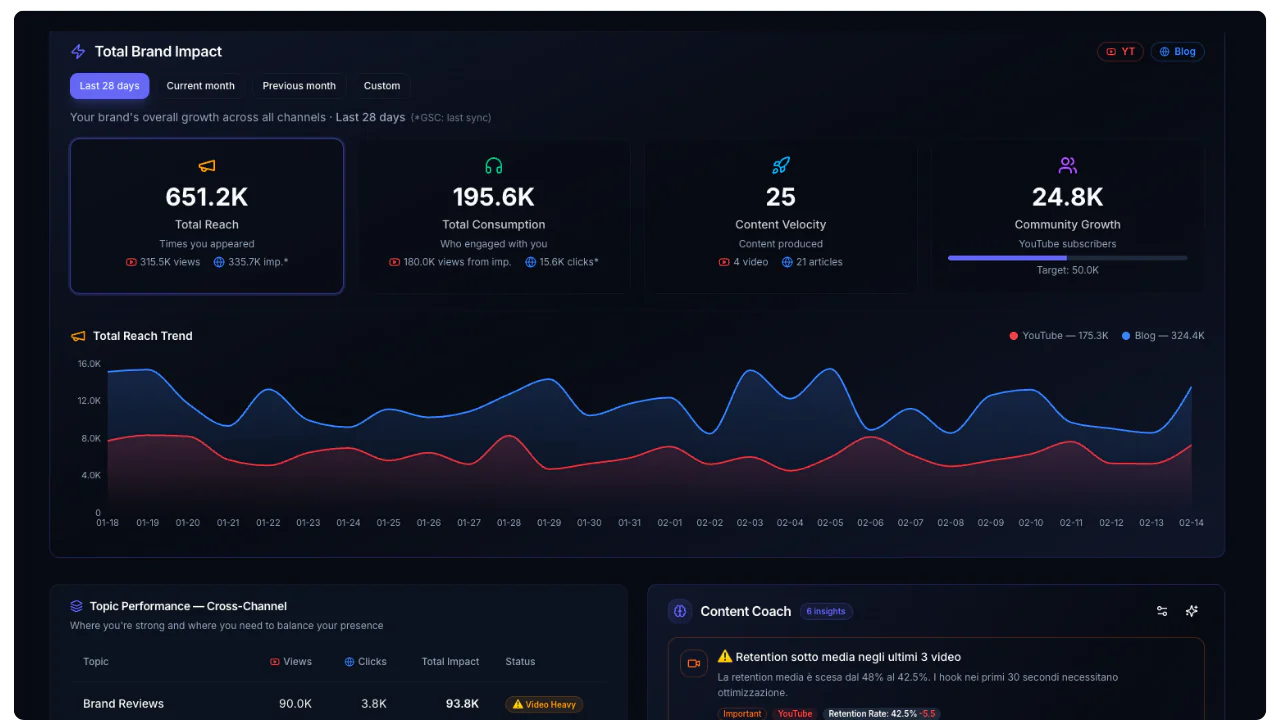Toggle Blog series in chart legend

[x=1163, y=336]
